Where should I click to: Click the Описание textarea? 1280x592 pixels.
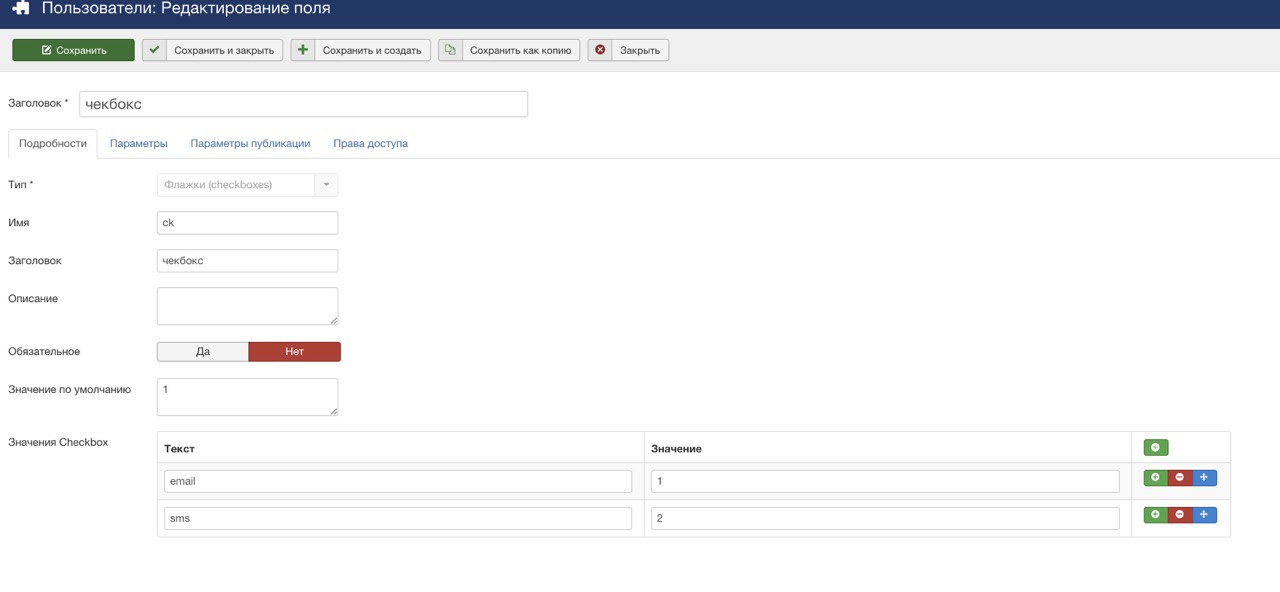[247, 306]
